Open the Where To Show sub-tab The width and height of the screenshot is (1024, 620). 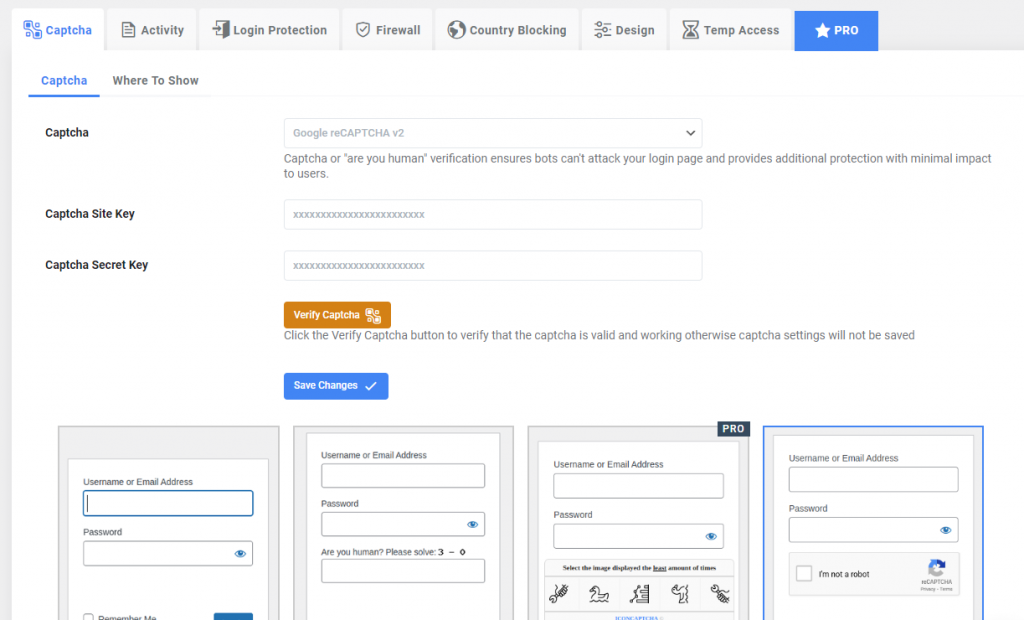[155, 79]
